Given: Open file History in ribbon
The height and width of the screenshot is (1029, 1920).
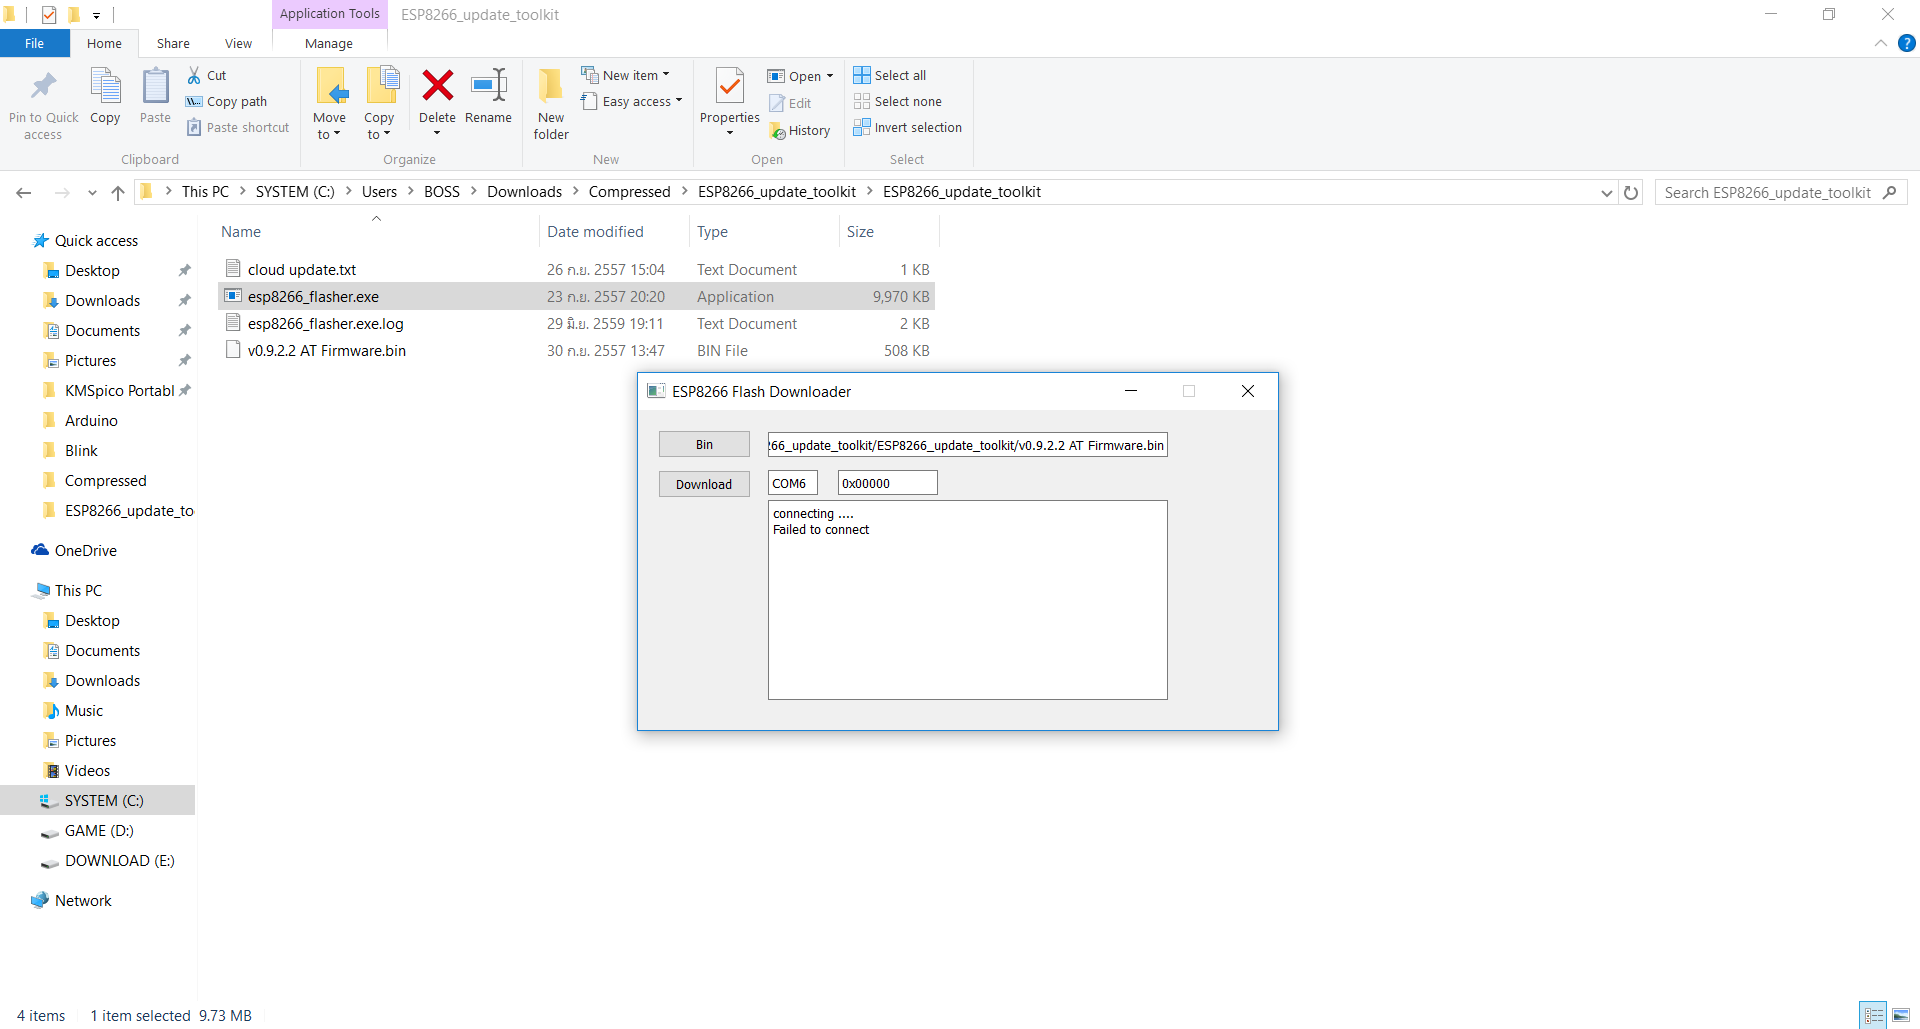Looking at the screenshot, I should pyautogui.click(x=800, y=130).
